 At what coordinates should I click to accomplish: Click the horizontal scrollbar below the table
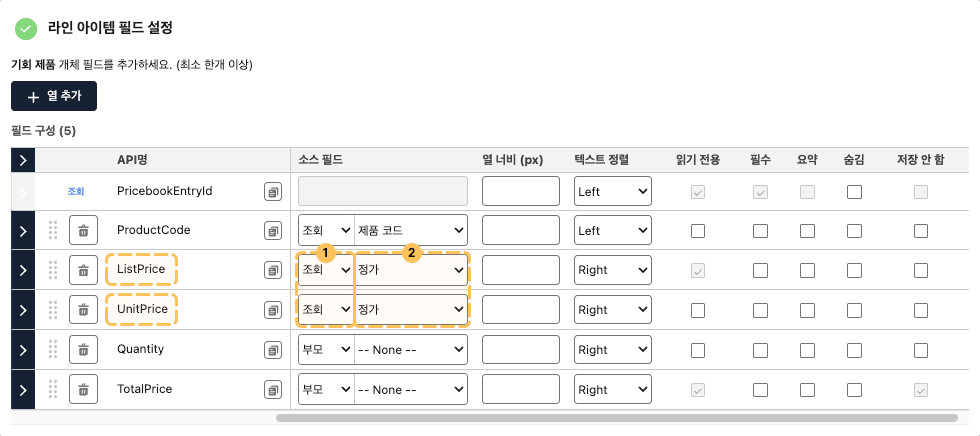point(617,418)
